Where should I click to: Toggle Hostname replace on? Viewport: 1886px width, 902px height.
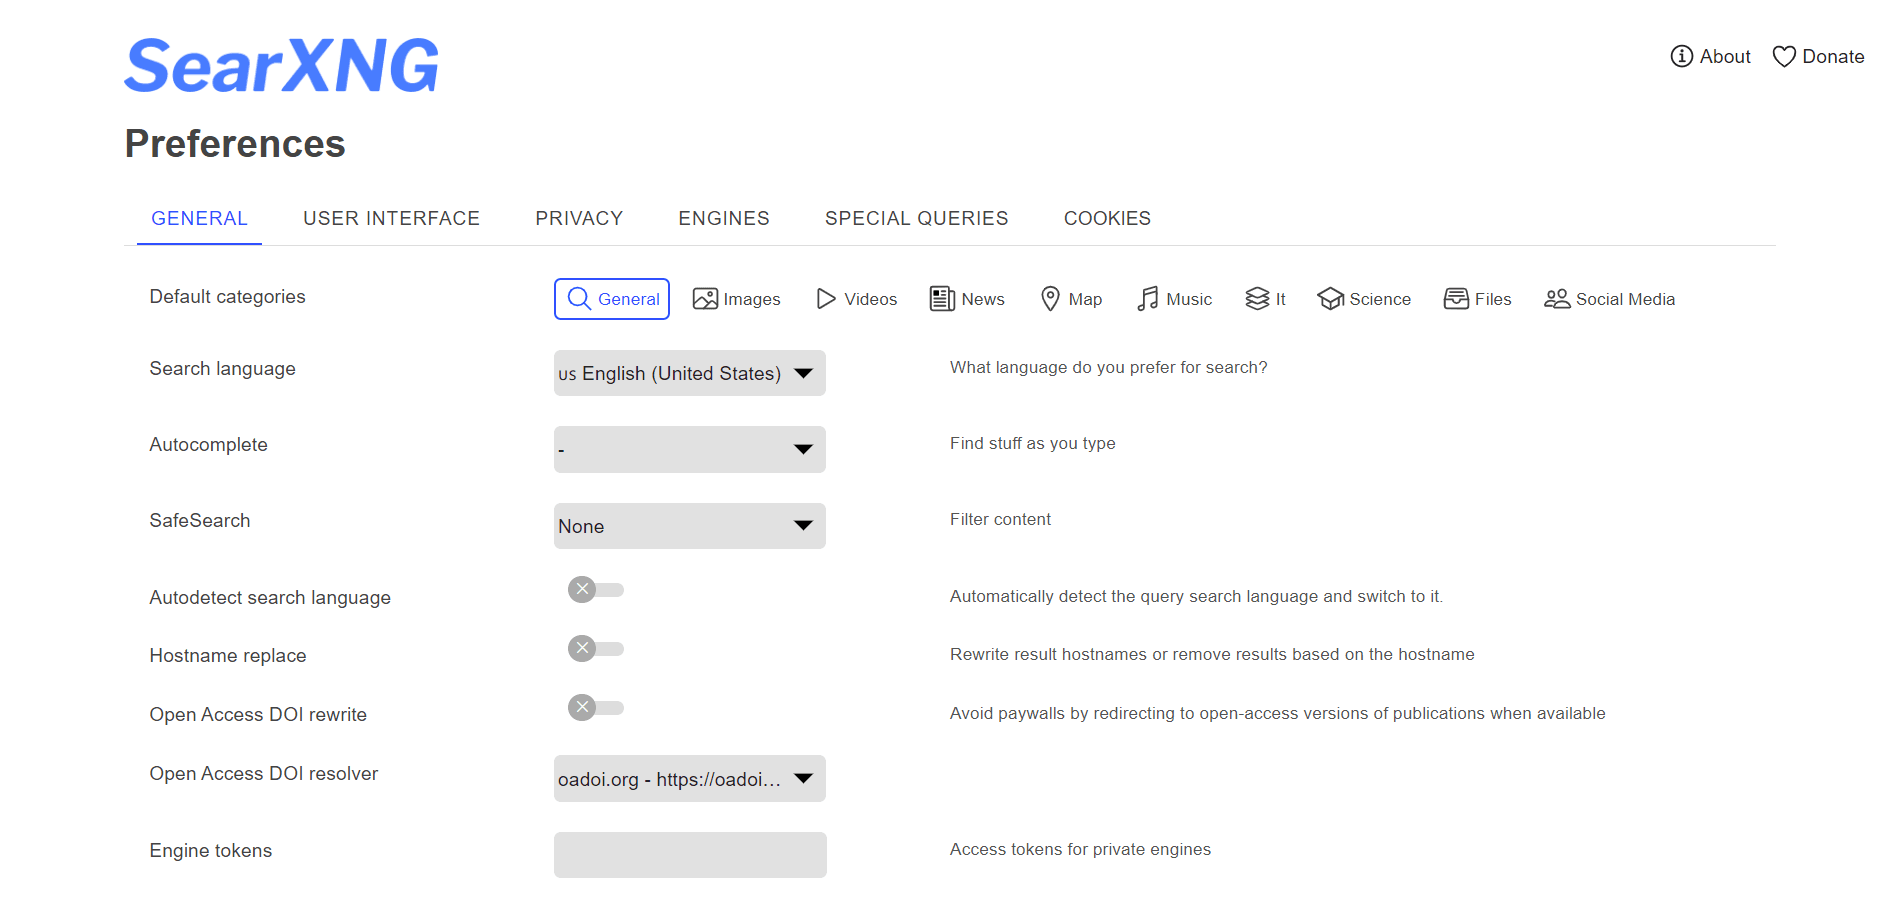click(x=595, y=648)
